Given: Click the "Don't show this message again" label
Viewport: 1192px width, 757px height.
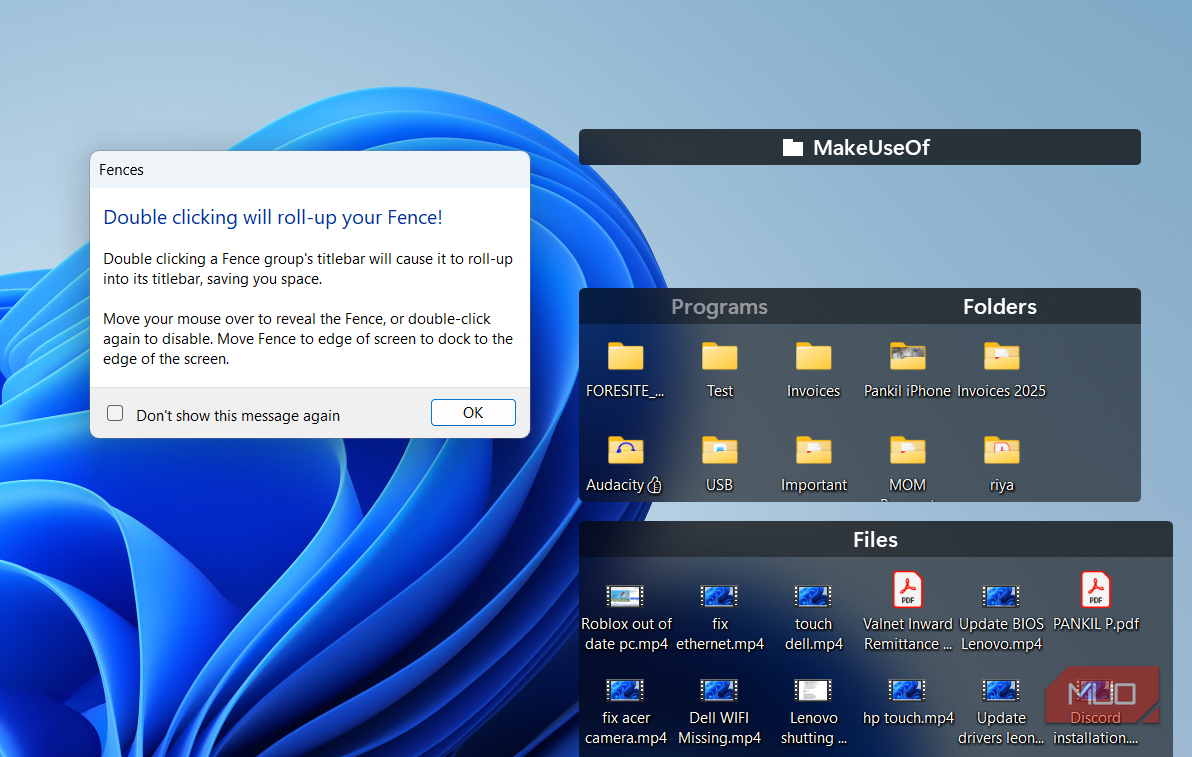Looking at the screenshot, I should tap(238, 416).
